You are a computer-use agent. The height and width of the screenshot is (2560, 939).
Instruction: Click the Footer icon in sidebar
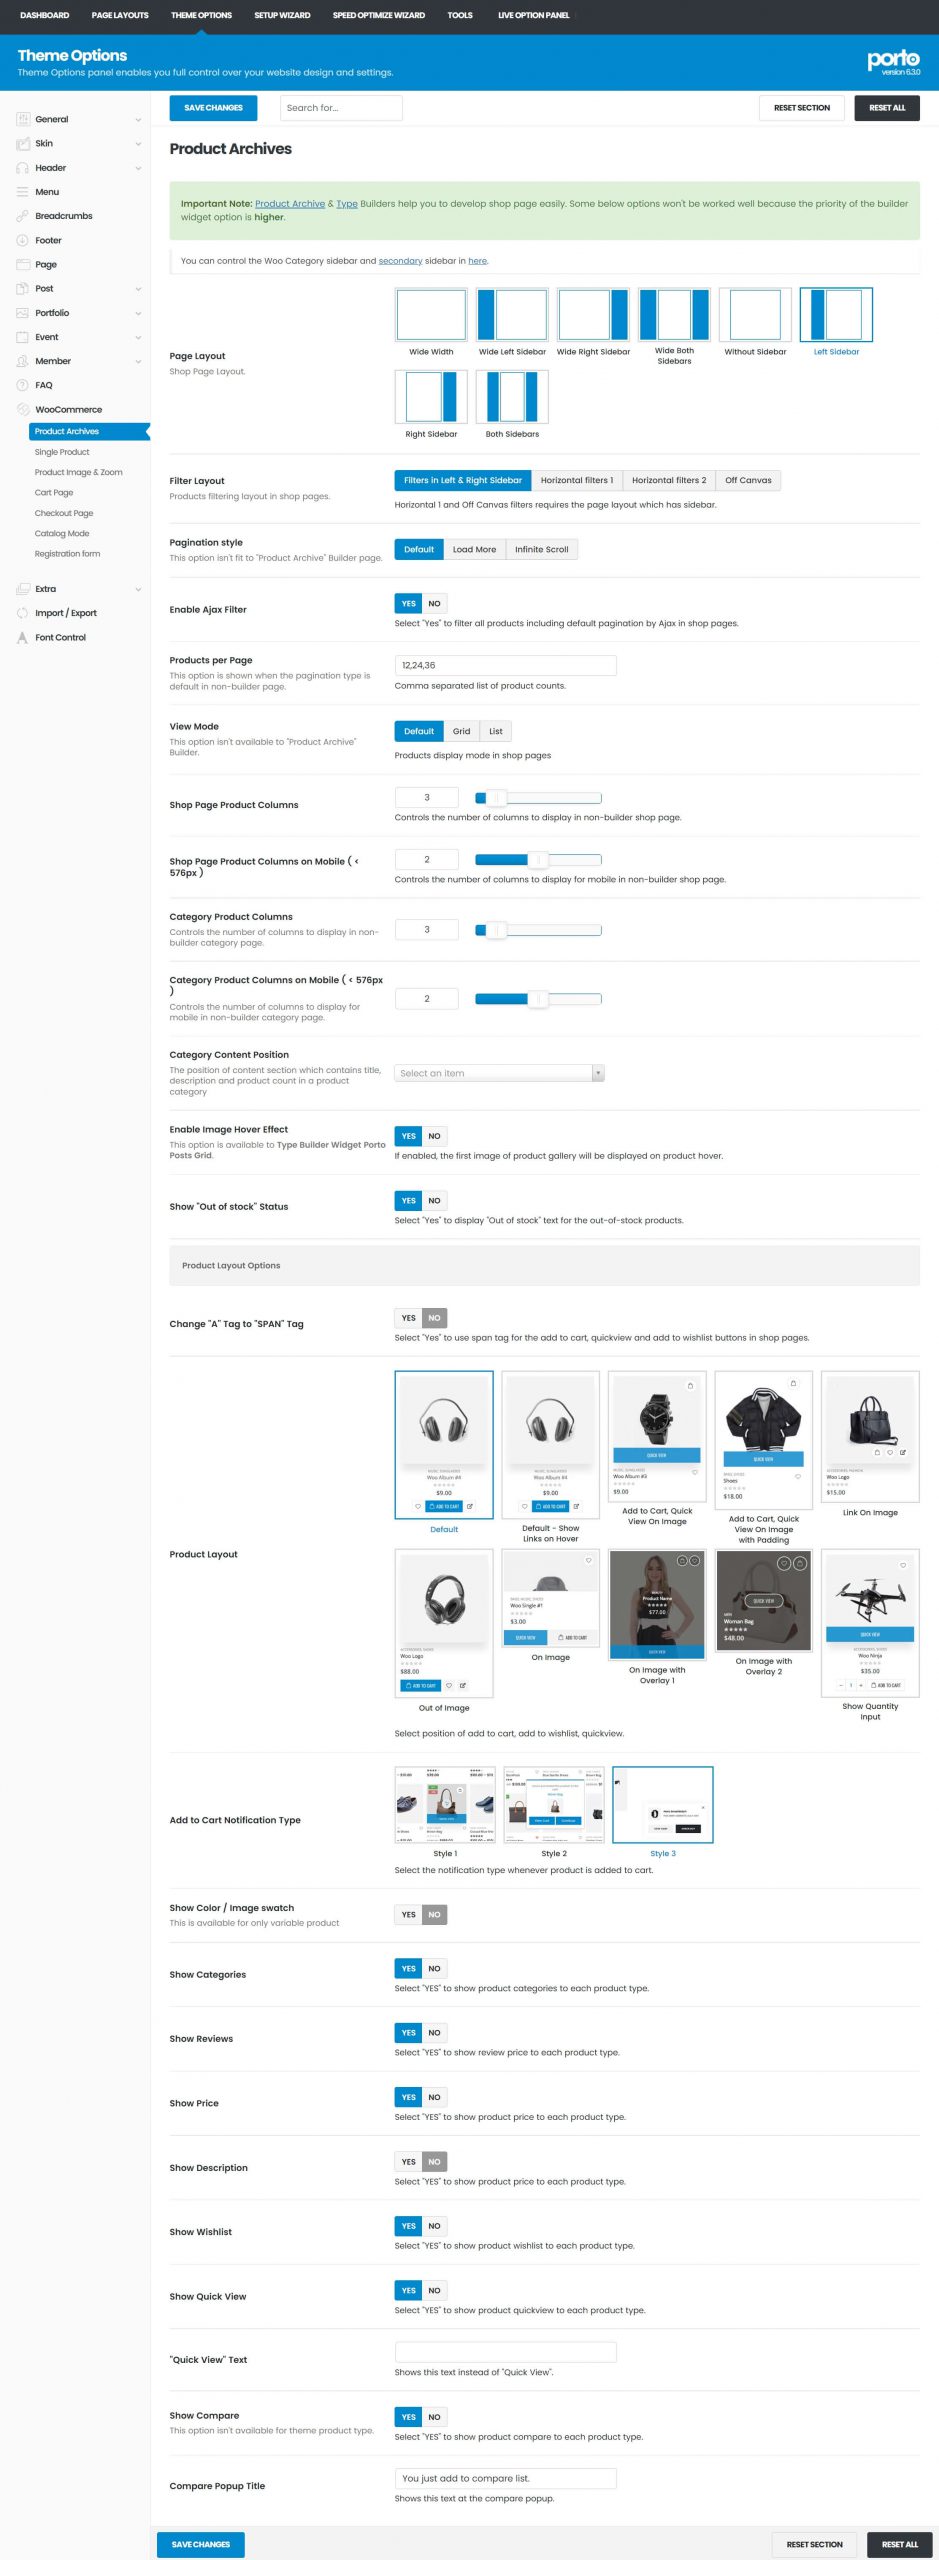tap(23, 240)
